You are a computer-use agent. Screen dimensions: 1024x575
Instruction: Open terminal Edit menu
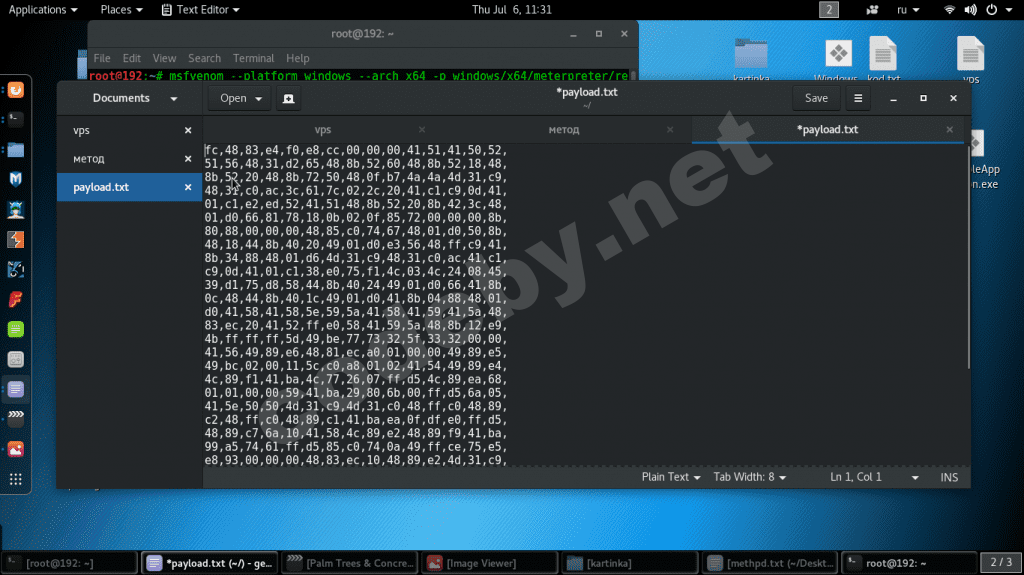(131, 58)
